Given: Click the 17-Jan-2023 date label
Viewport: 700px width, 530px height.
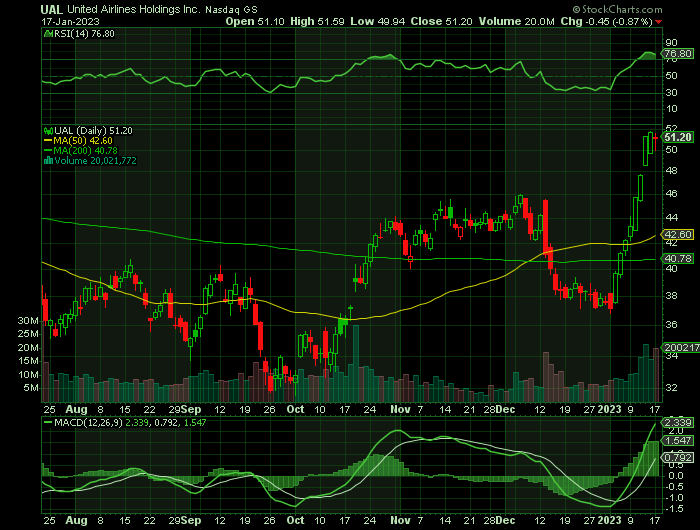Looking at the screenshot, I should (x=71, y=21).
